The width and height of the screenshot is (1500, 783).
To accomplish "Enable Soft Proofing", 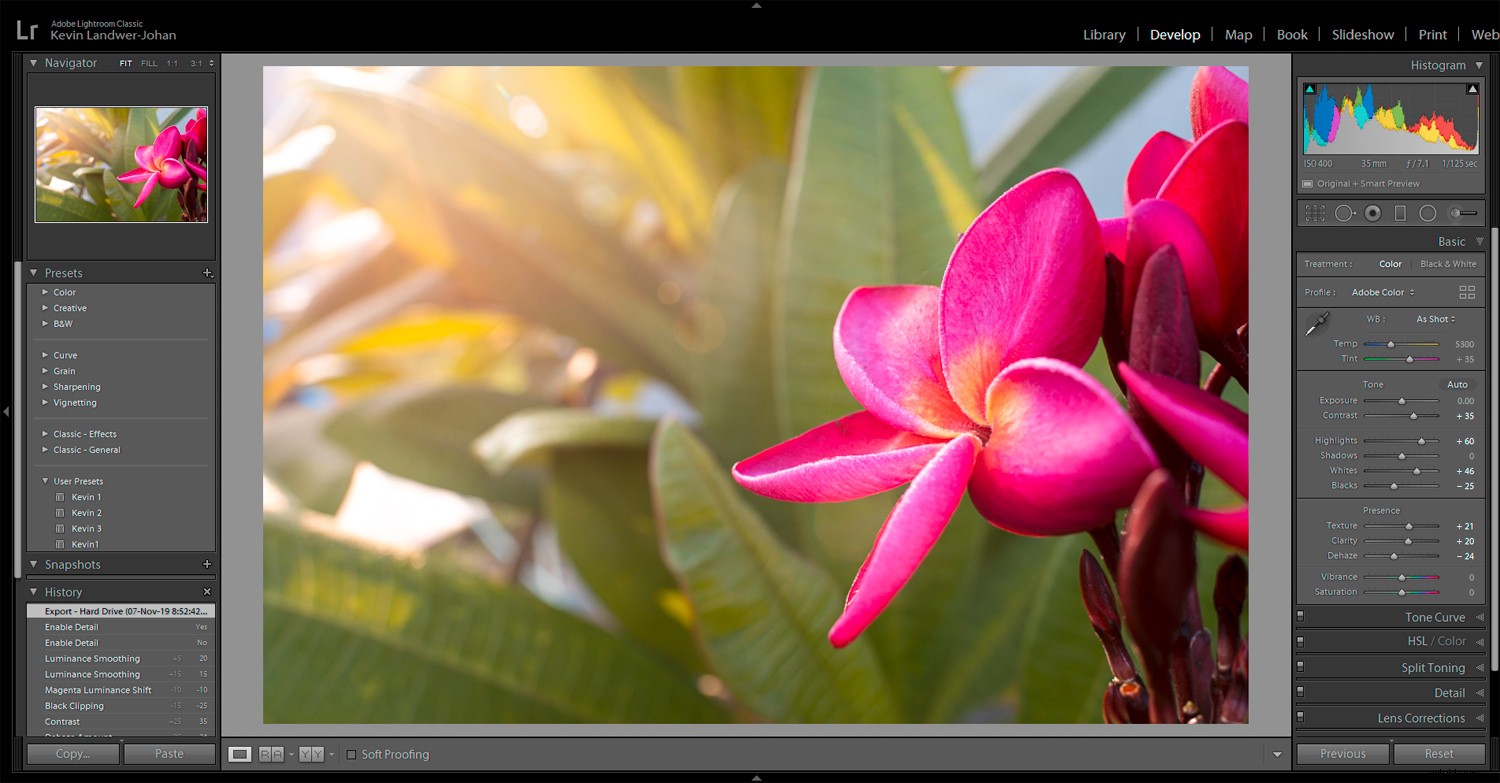I will [352, 754].
